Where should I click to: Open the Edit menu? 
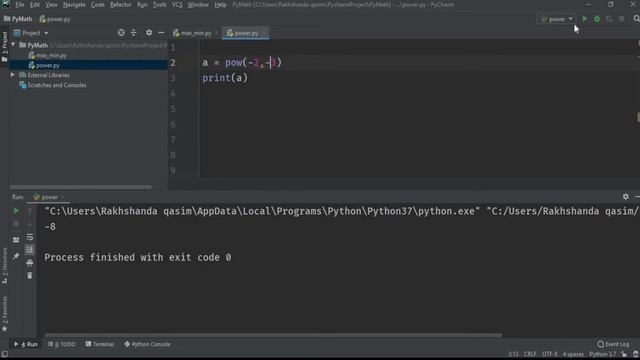pos(35,5)
